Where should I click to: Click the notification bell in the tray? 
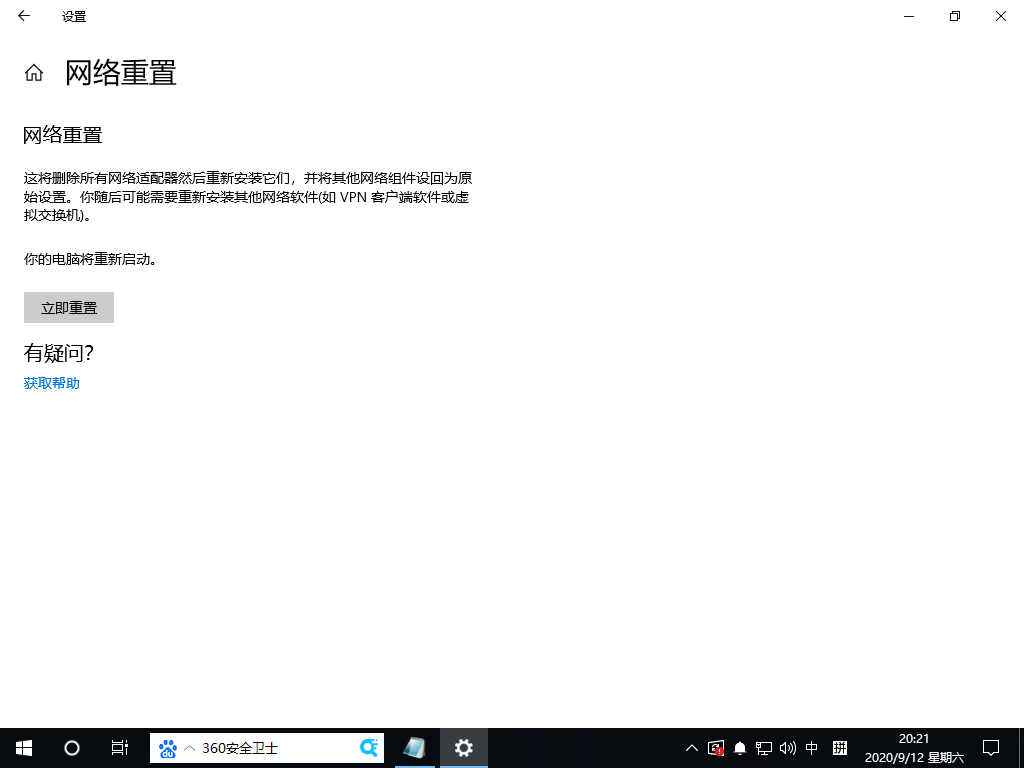click(x=739, y=747)
